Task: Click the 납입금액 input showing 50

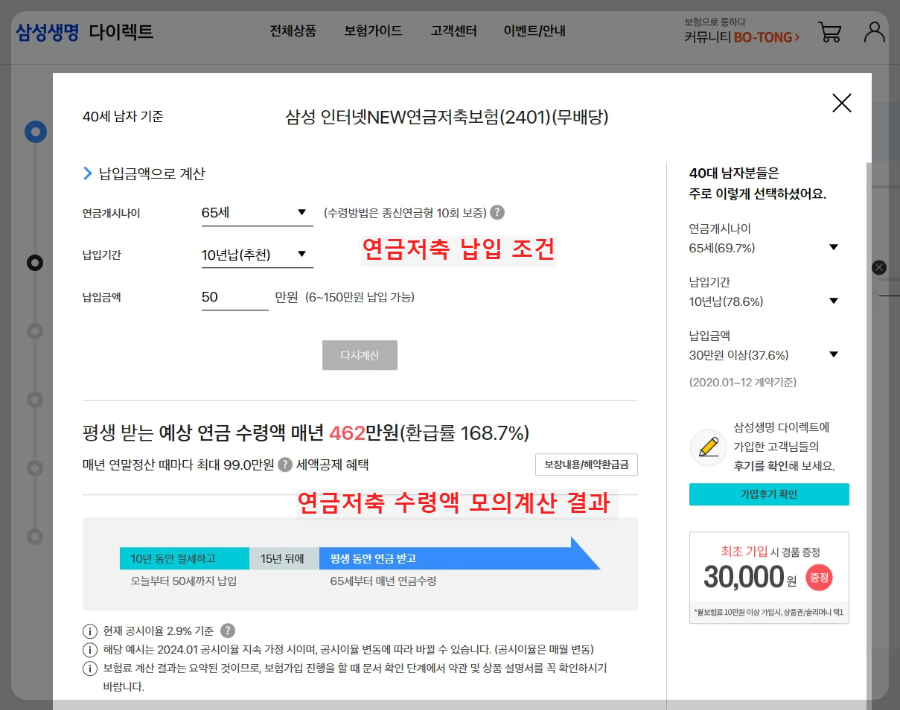Action: [x=234, y=297]
